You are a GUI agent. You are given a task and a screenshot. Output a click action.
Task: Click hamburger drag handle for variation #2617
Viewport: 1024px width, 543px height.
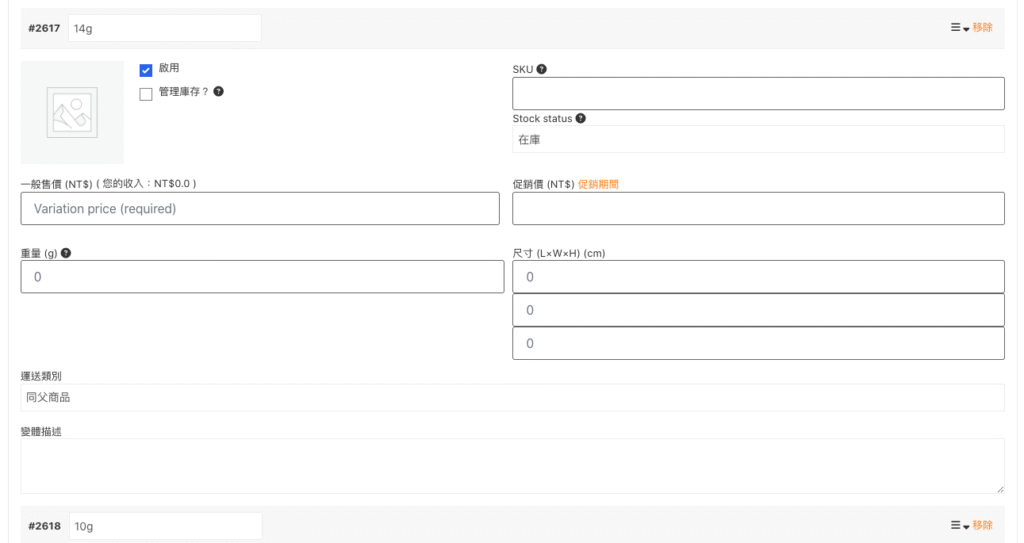[x=955, y=27]
